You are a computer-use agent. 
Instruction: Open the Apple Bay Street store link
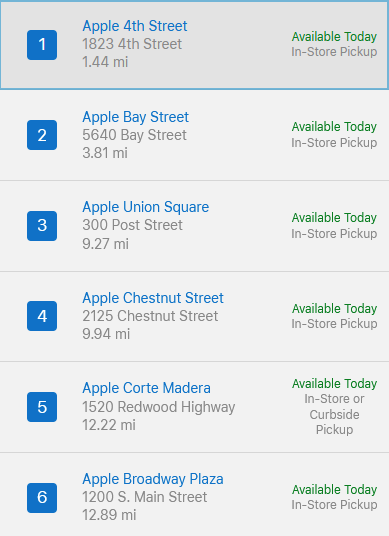135,117
